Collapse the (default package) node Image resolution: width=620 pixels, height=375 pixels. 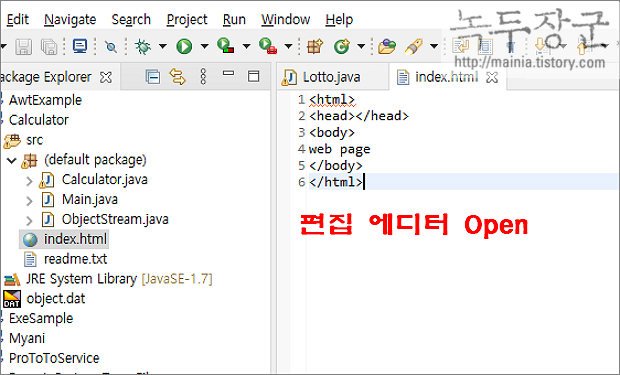(x=12, y=160)
